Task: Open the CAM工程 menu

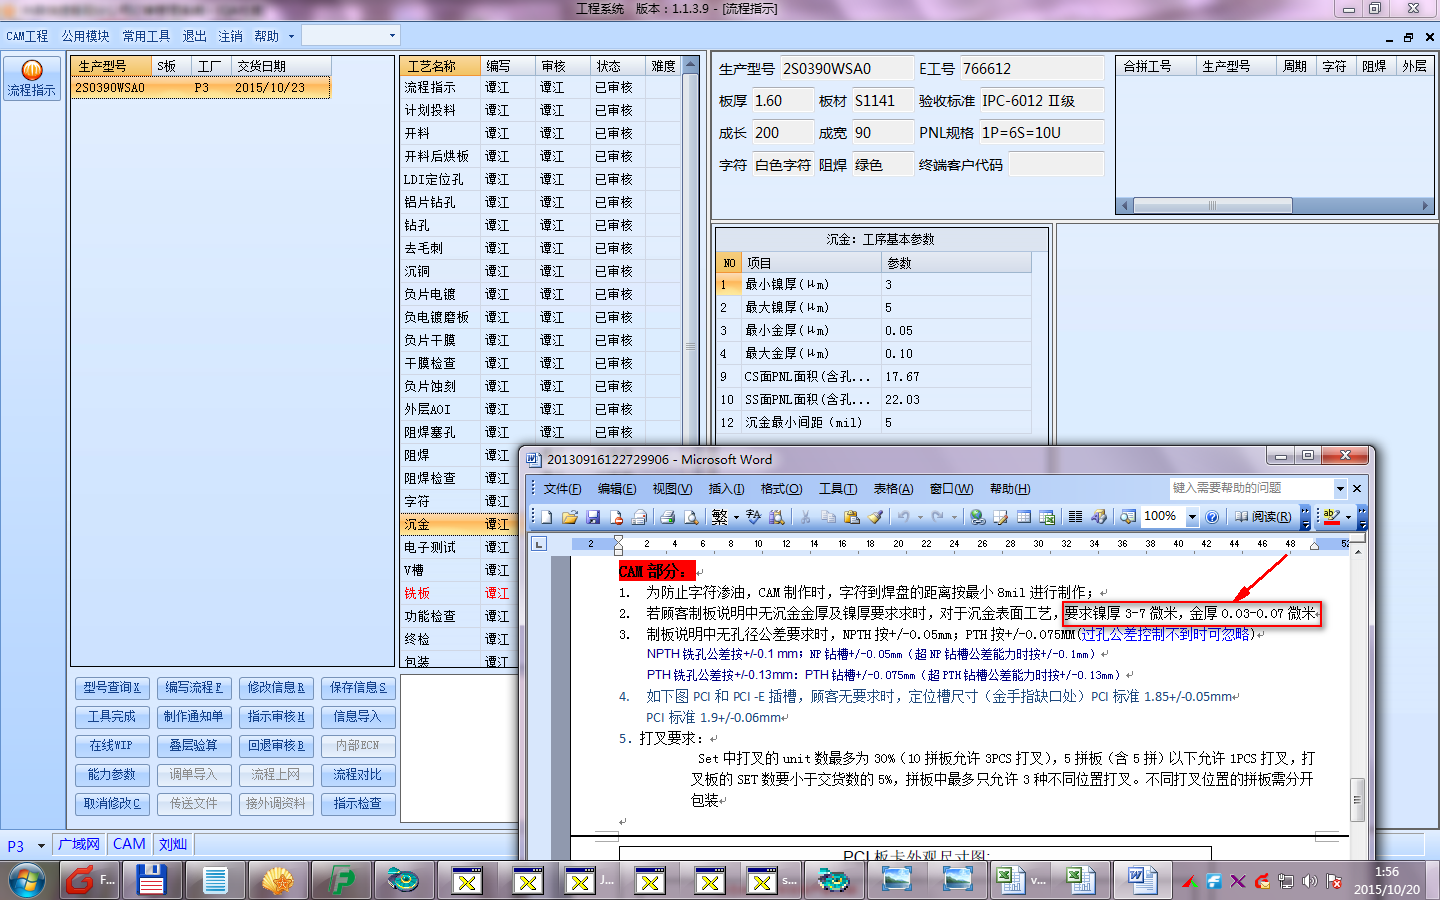Action: tap(27, 36)
